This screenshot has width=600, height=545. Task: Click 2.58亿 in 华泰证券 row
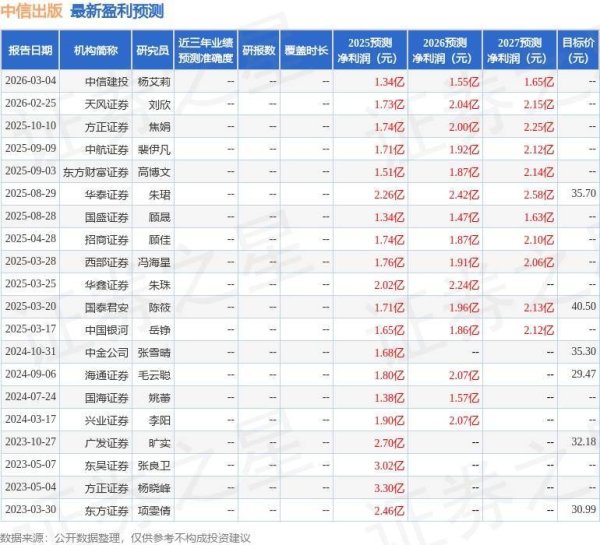(x=539, y=194)
